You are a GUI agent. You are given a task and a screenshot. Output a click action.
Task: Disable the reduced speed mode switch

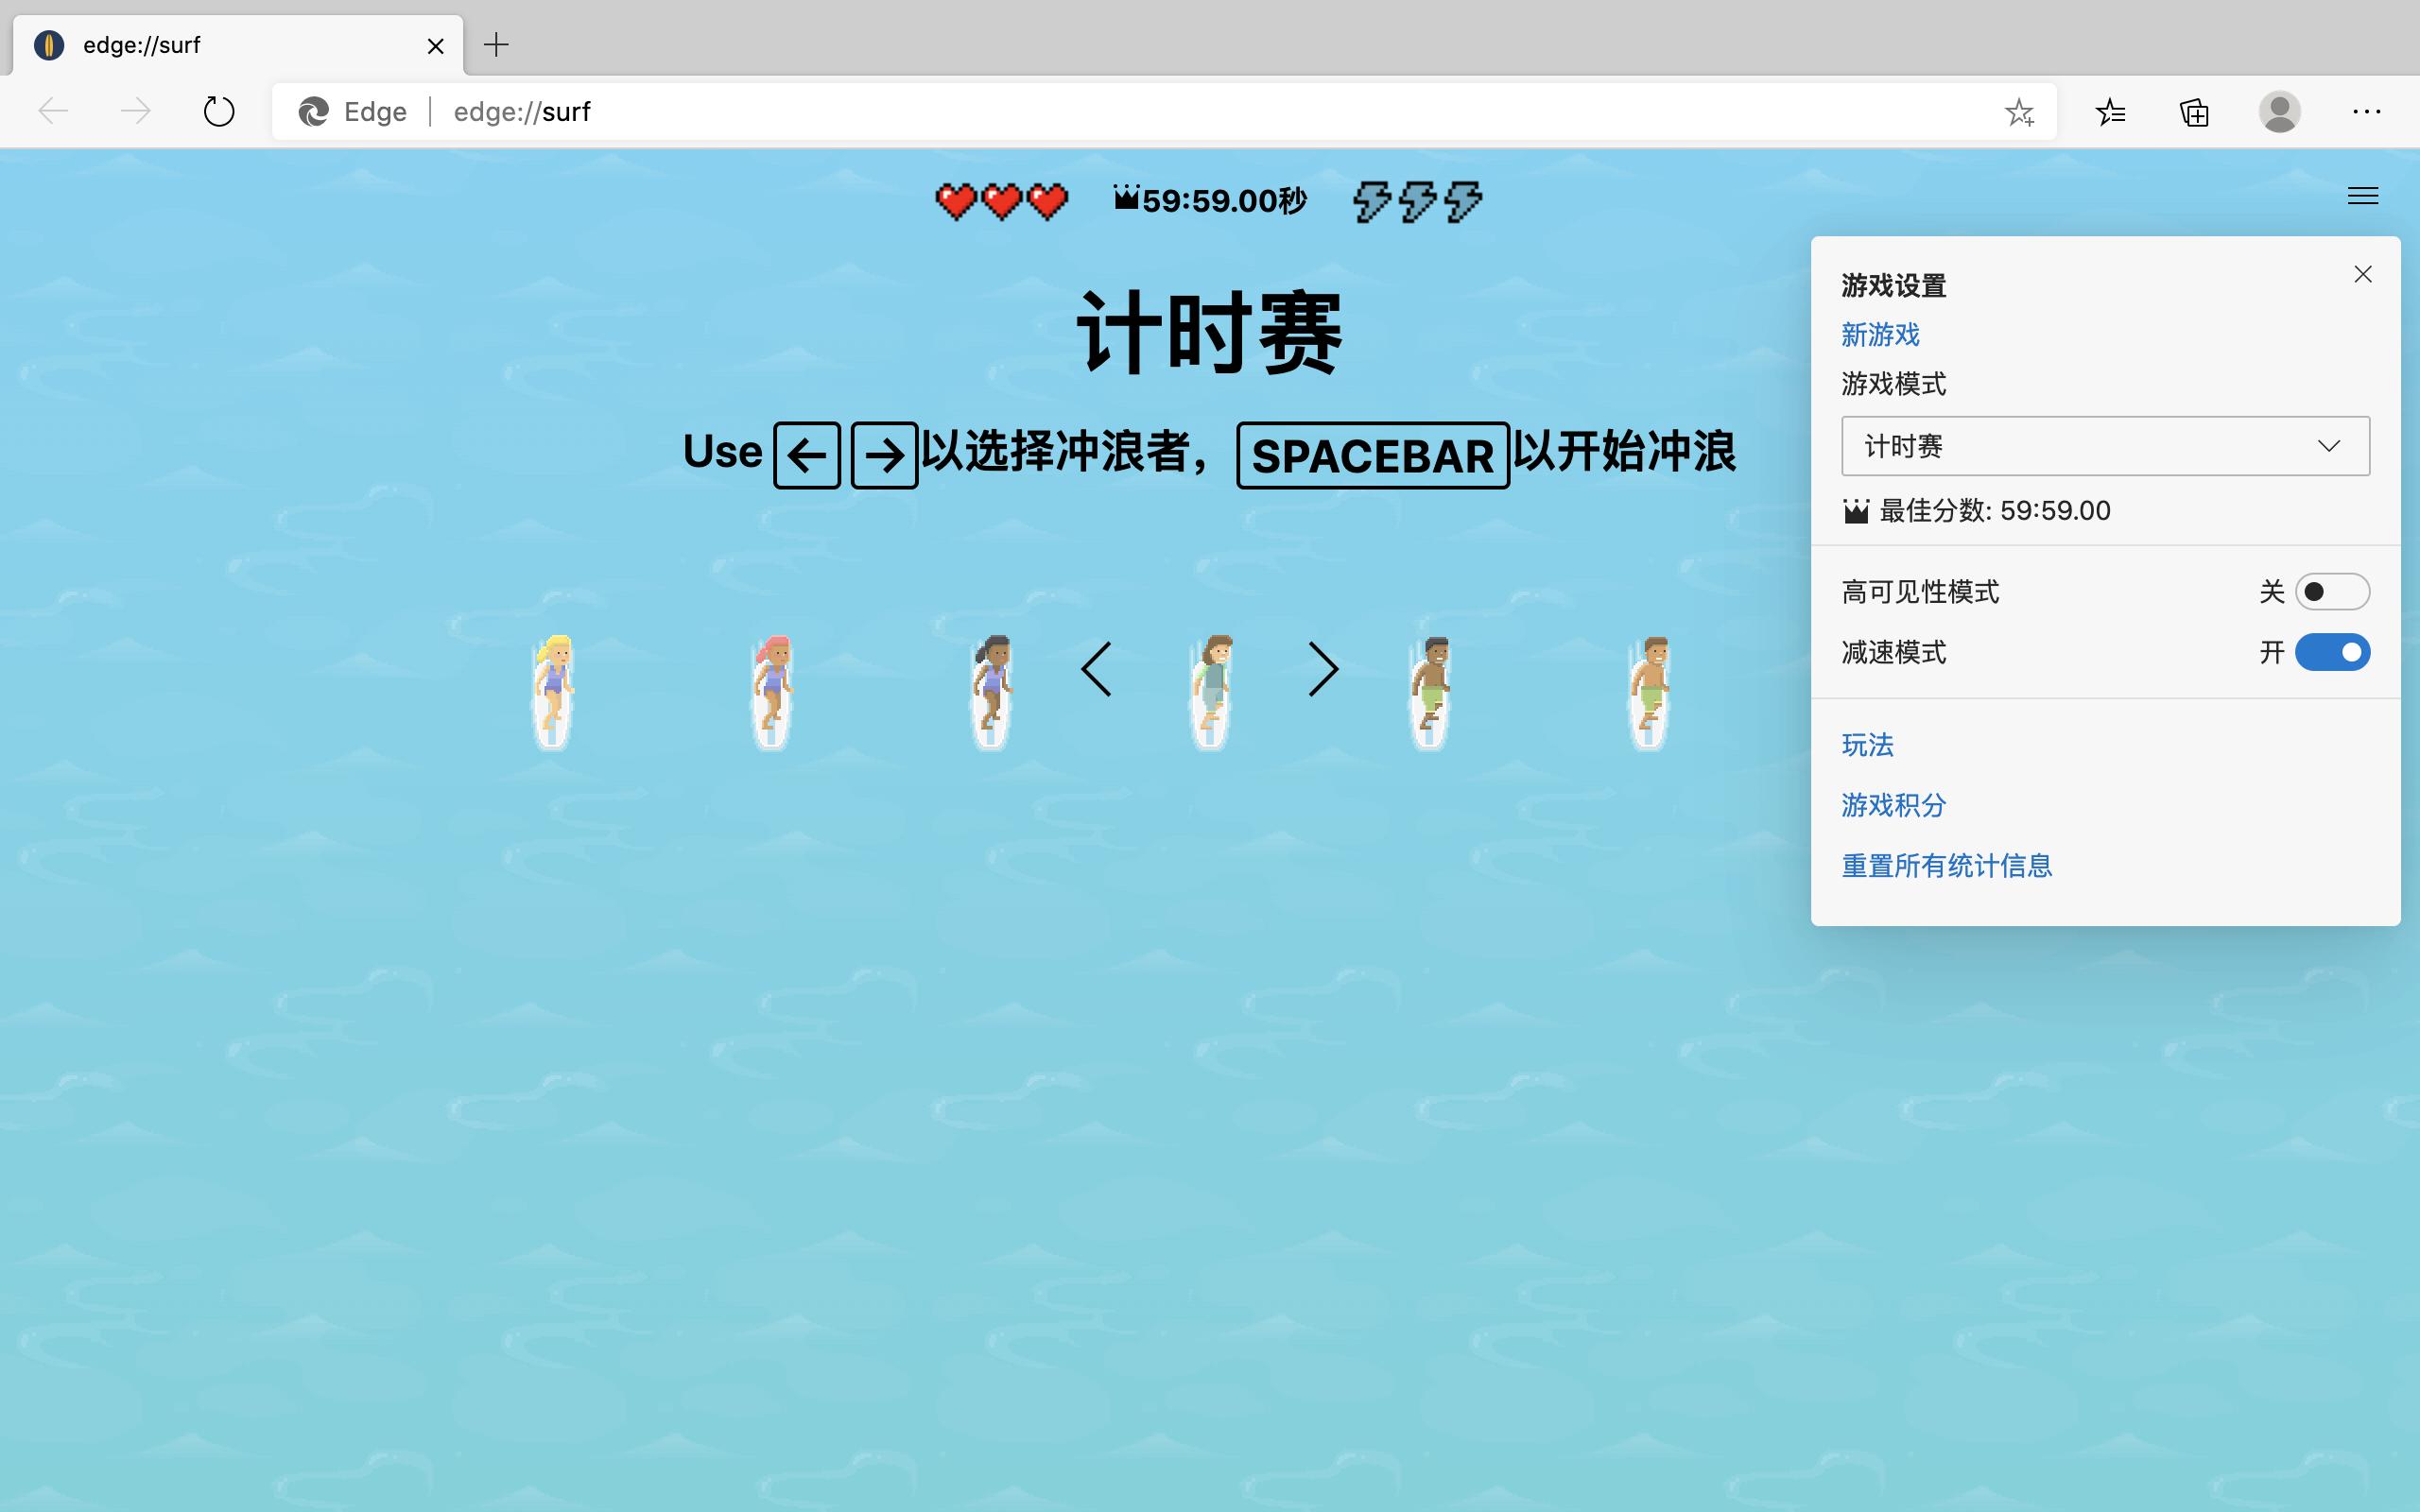pyautogui.click(x=2332, y=653)
